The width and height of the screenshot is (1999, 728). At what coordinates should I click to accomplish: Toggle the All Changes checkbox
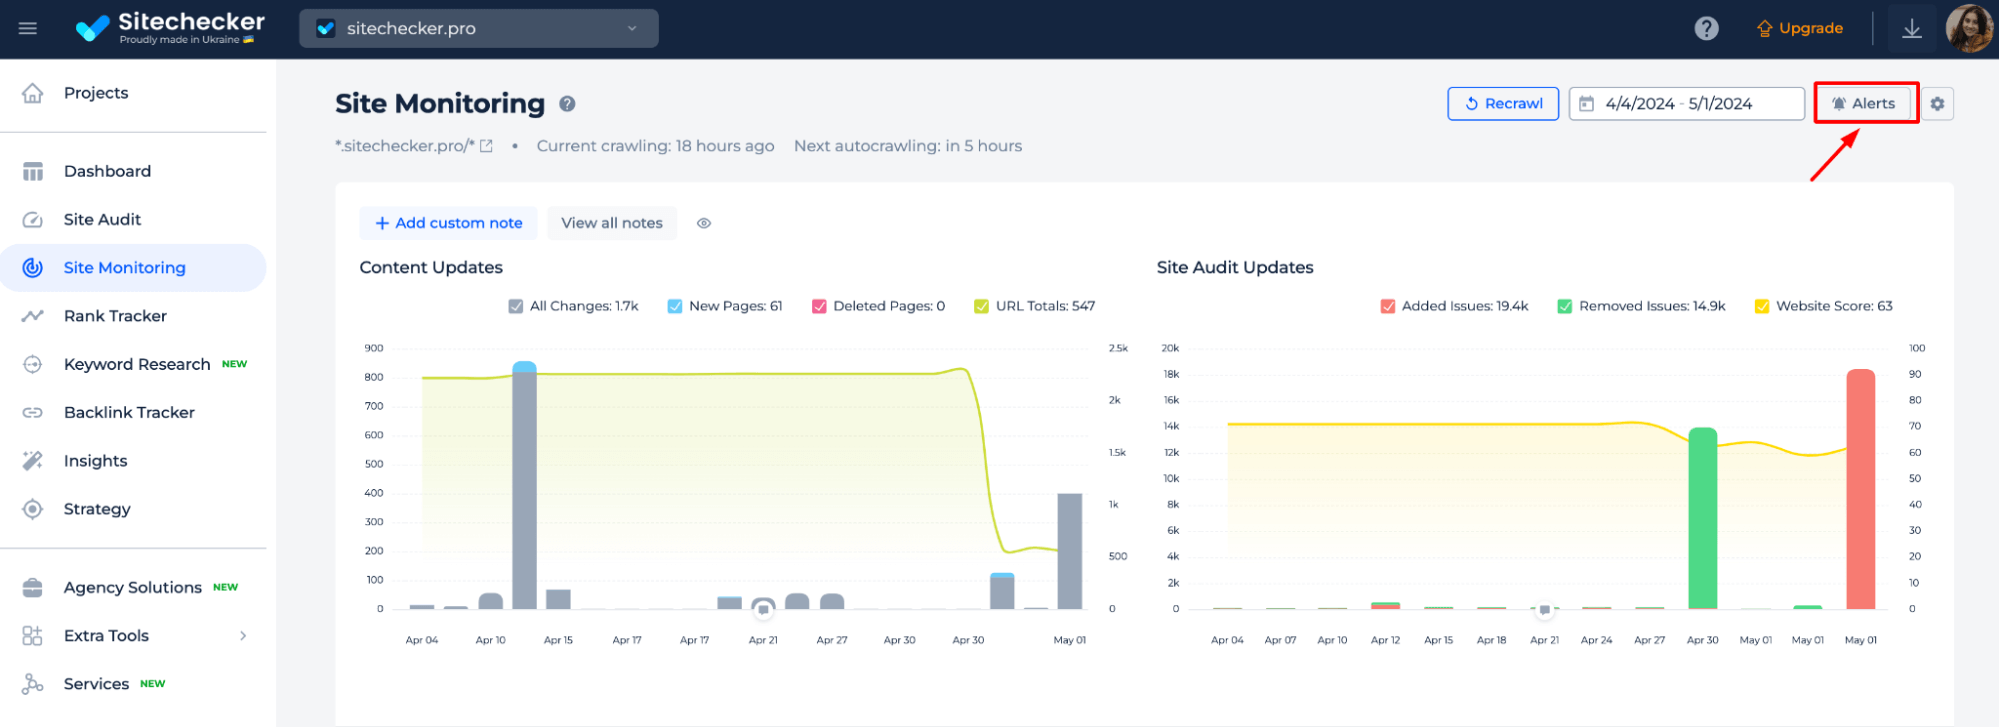[516, 307]
